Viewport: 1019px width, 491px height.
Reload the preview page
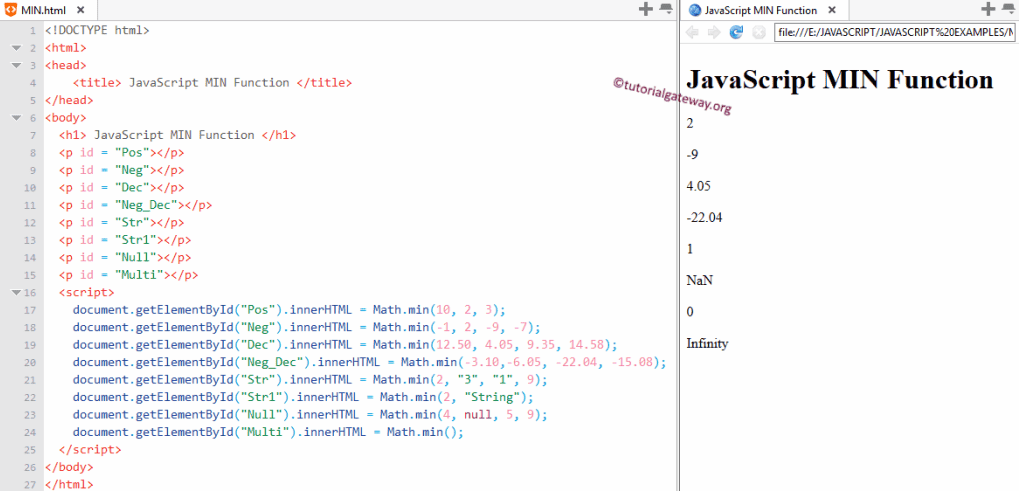pos(736,32)
